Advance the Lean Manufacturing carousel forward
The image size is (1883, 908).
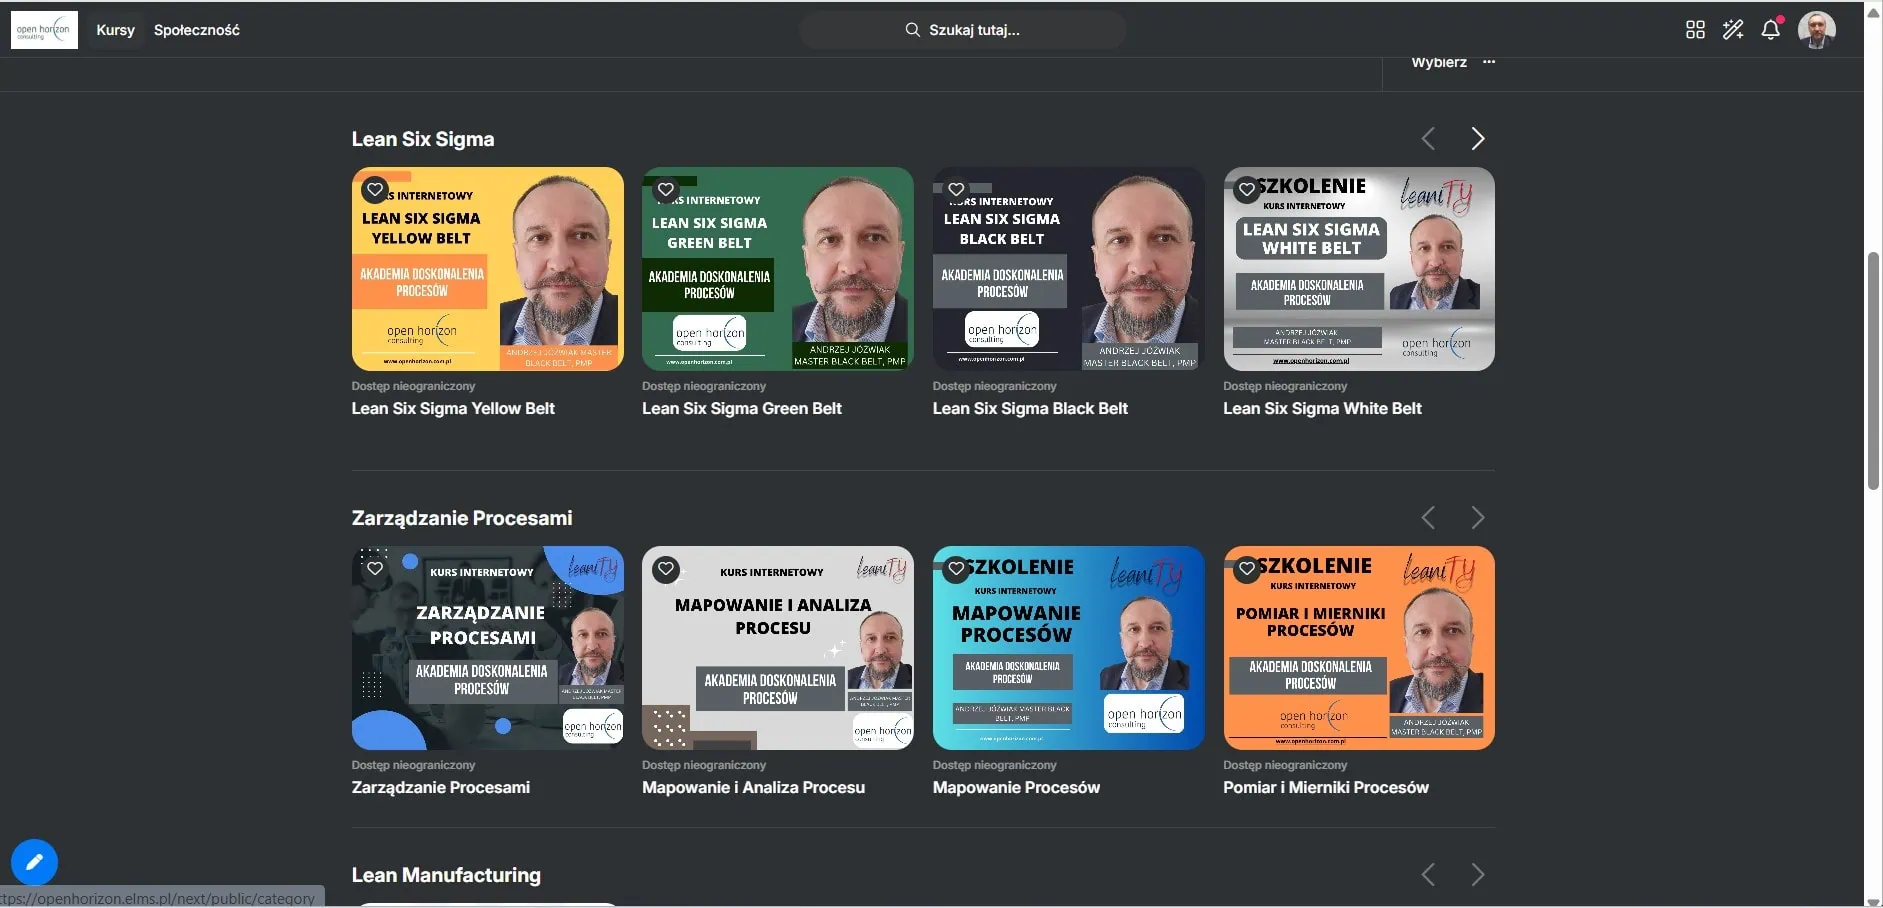[1477, 875]
